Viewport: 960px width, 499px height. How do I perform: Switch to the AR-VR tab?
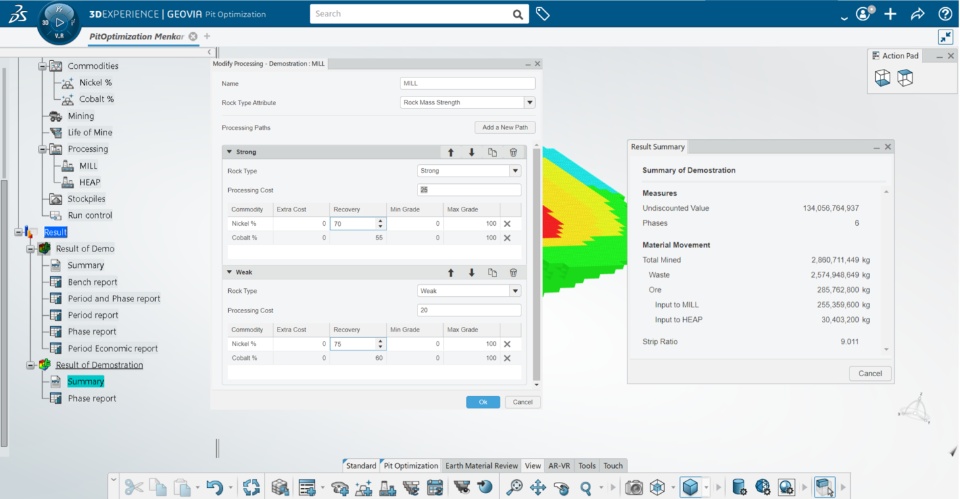pyautogui.click(x=559, y=465)
